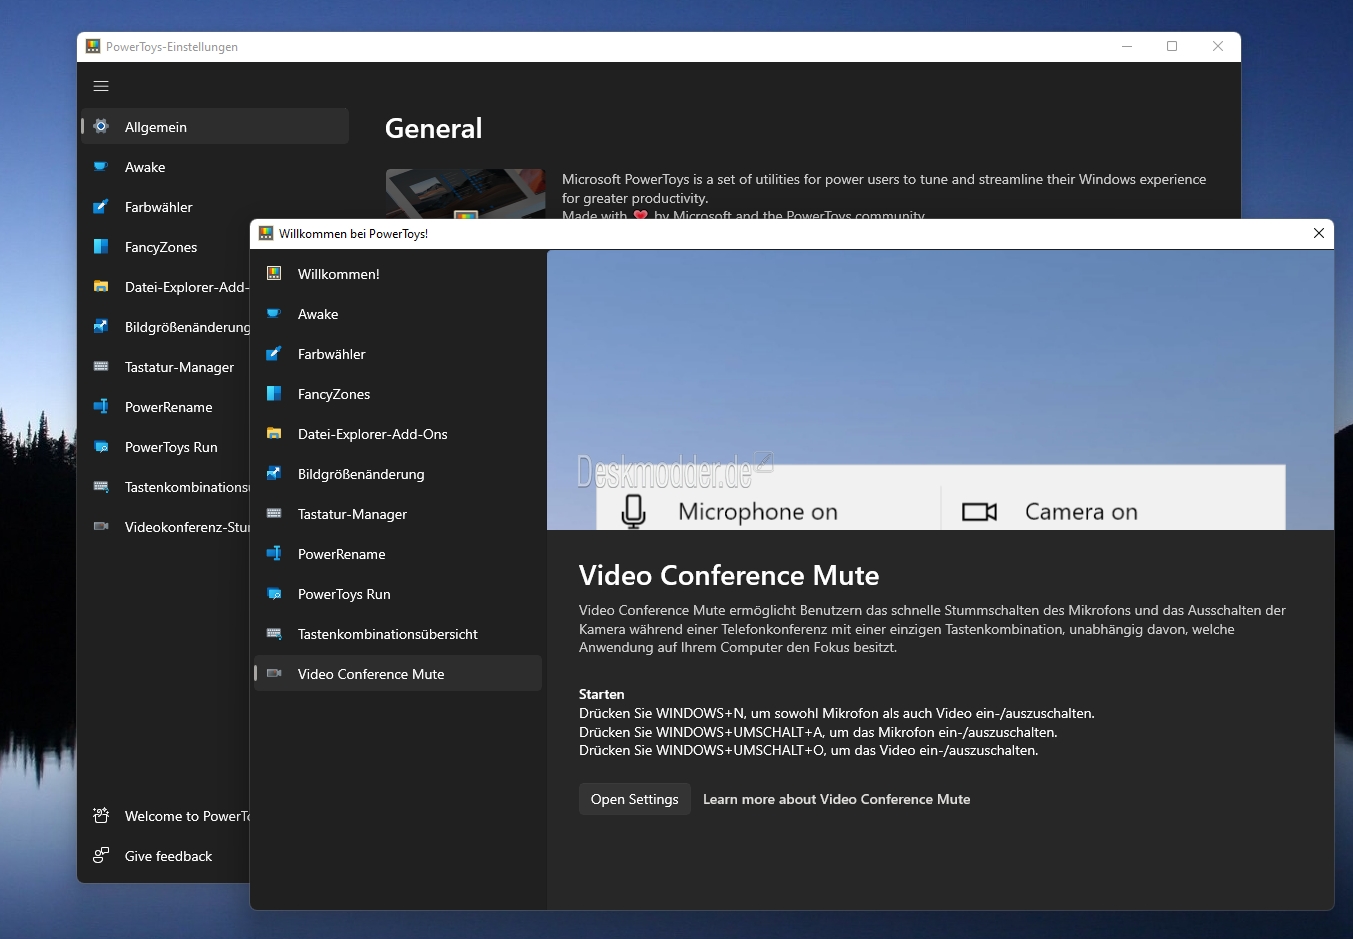Select Video Conference Mute in welcome sidebar
Viewport: 1353px width, 939px height.
398,674
